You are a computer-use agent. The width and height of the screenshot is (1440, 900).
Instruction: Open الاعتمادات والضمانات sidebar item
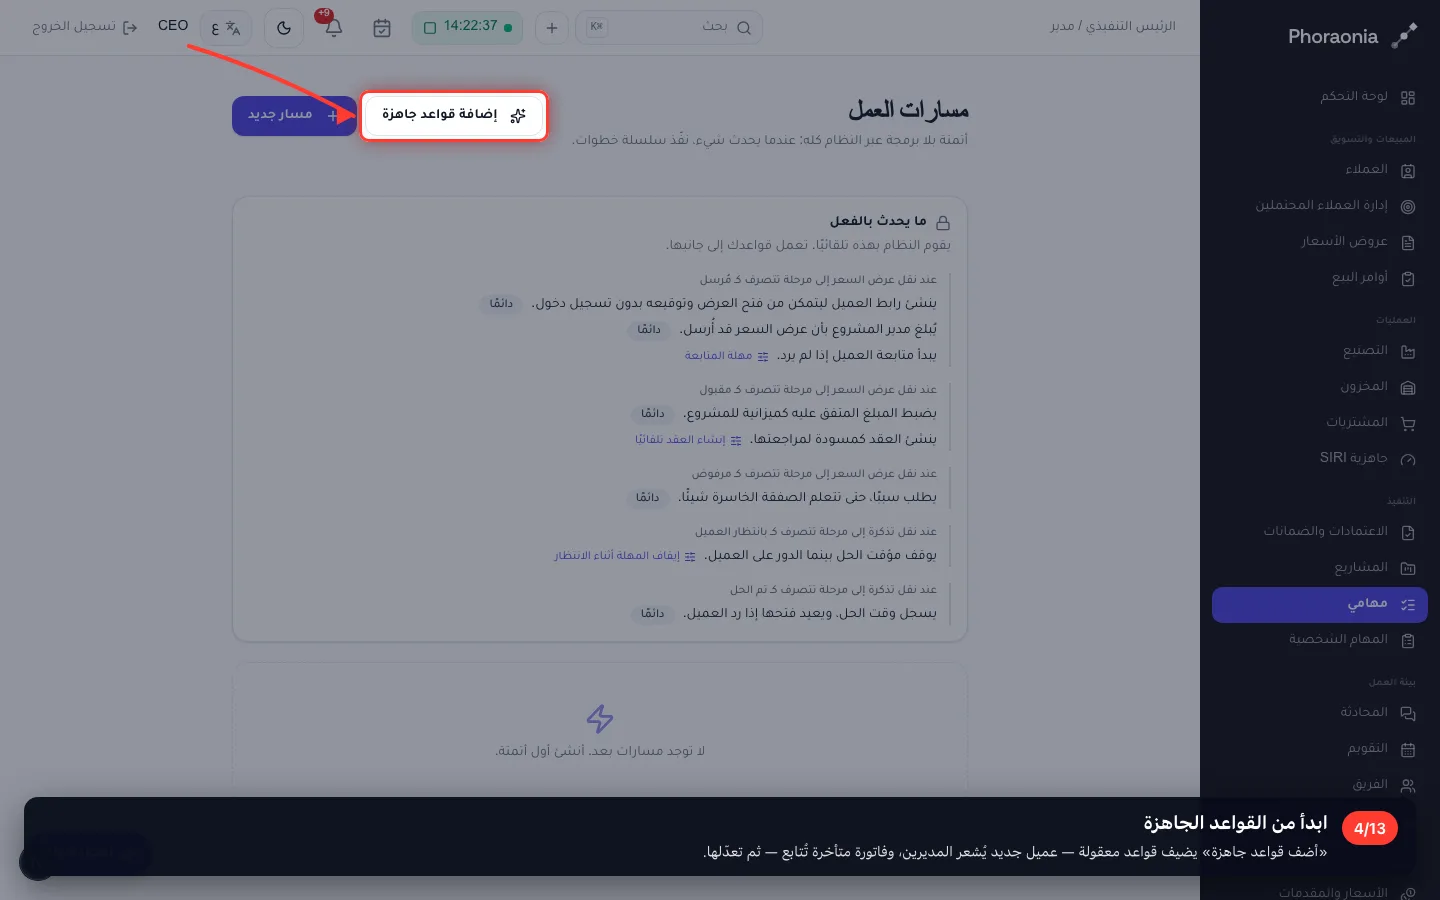1320,531
